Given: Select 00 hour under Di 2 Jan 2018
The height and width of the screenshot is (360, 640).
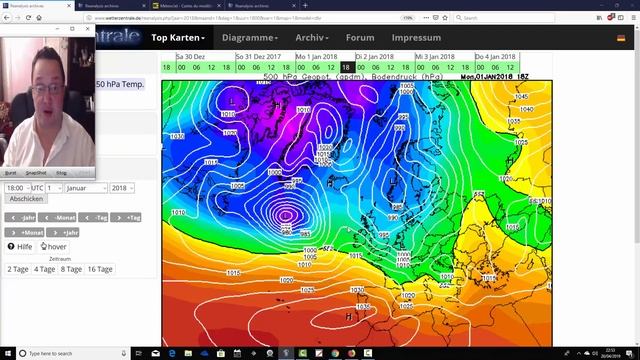Looking at the screenshot, I should [361, 67].
